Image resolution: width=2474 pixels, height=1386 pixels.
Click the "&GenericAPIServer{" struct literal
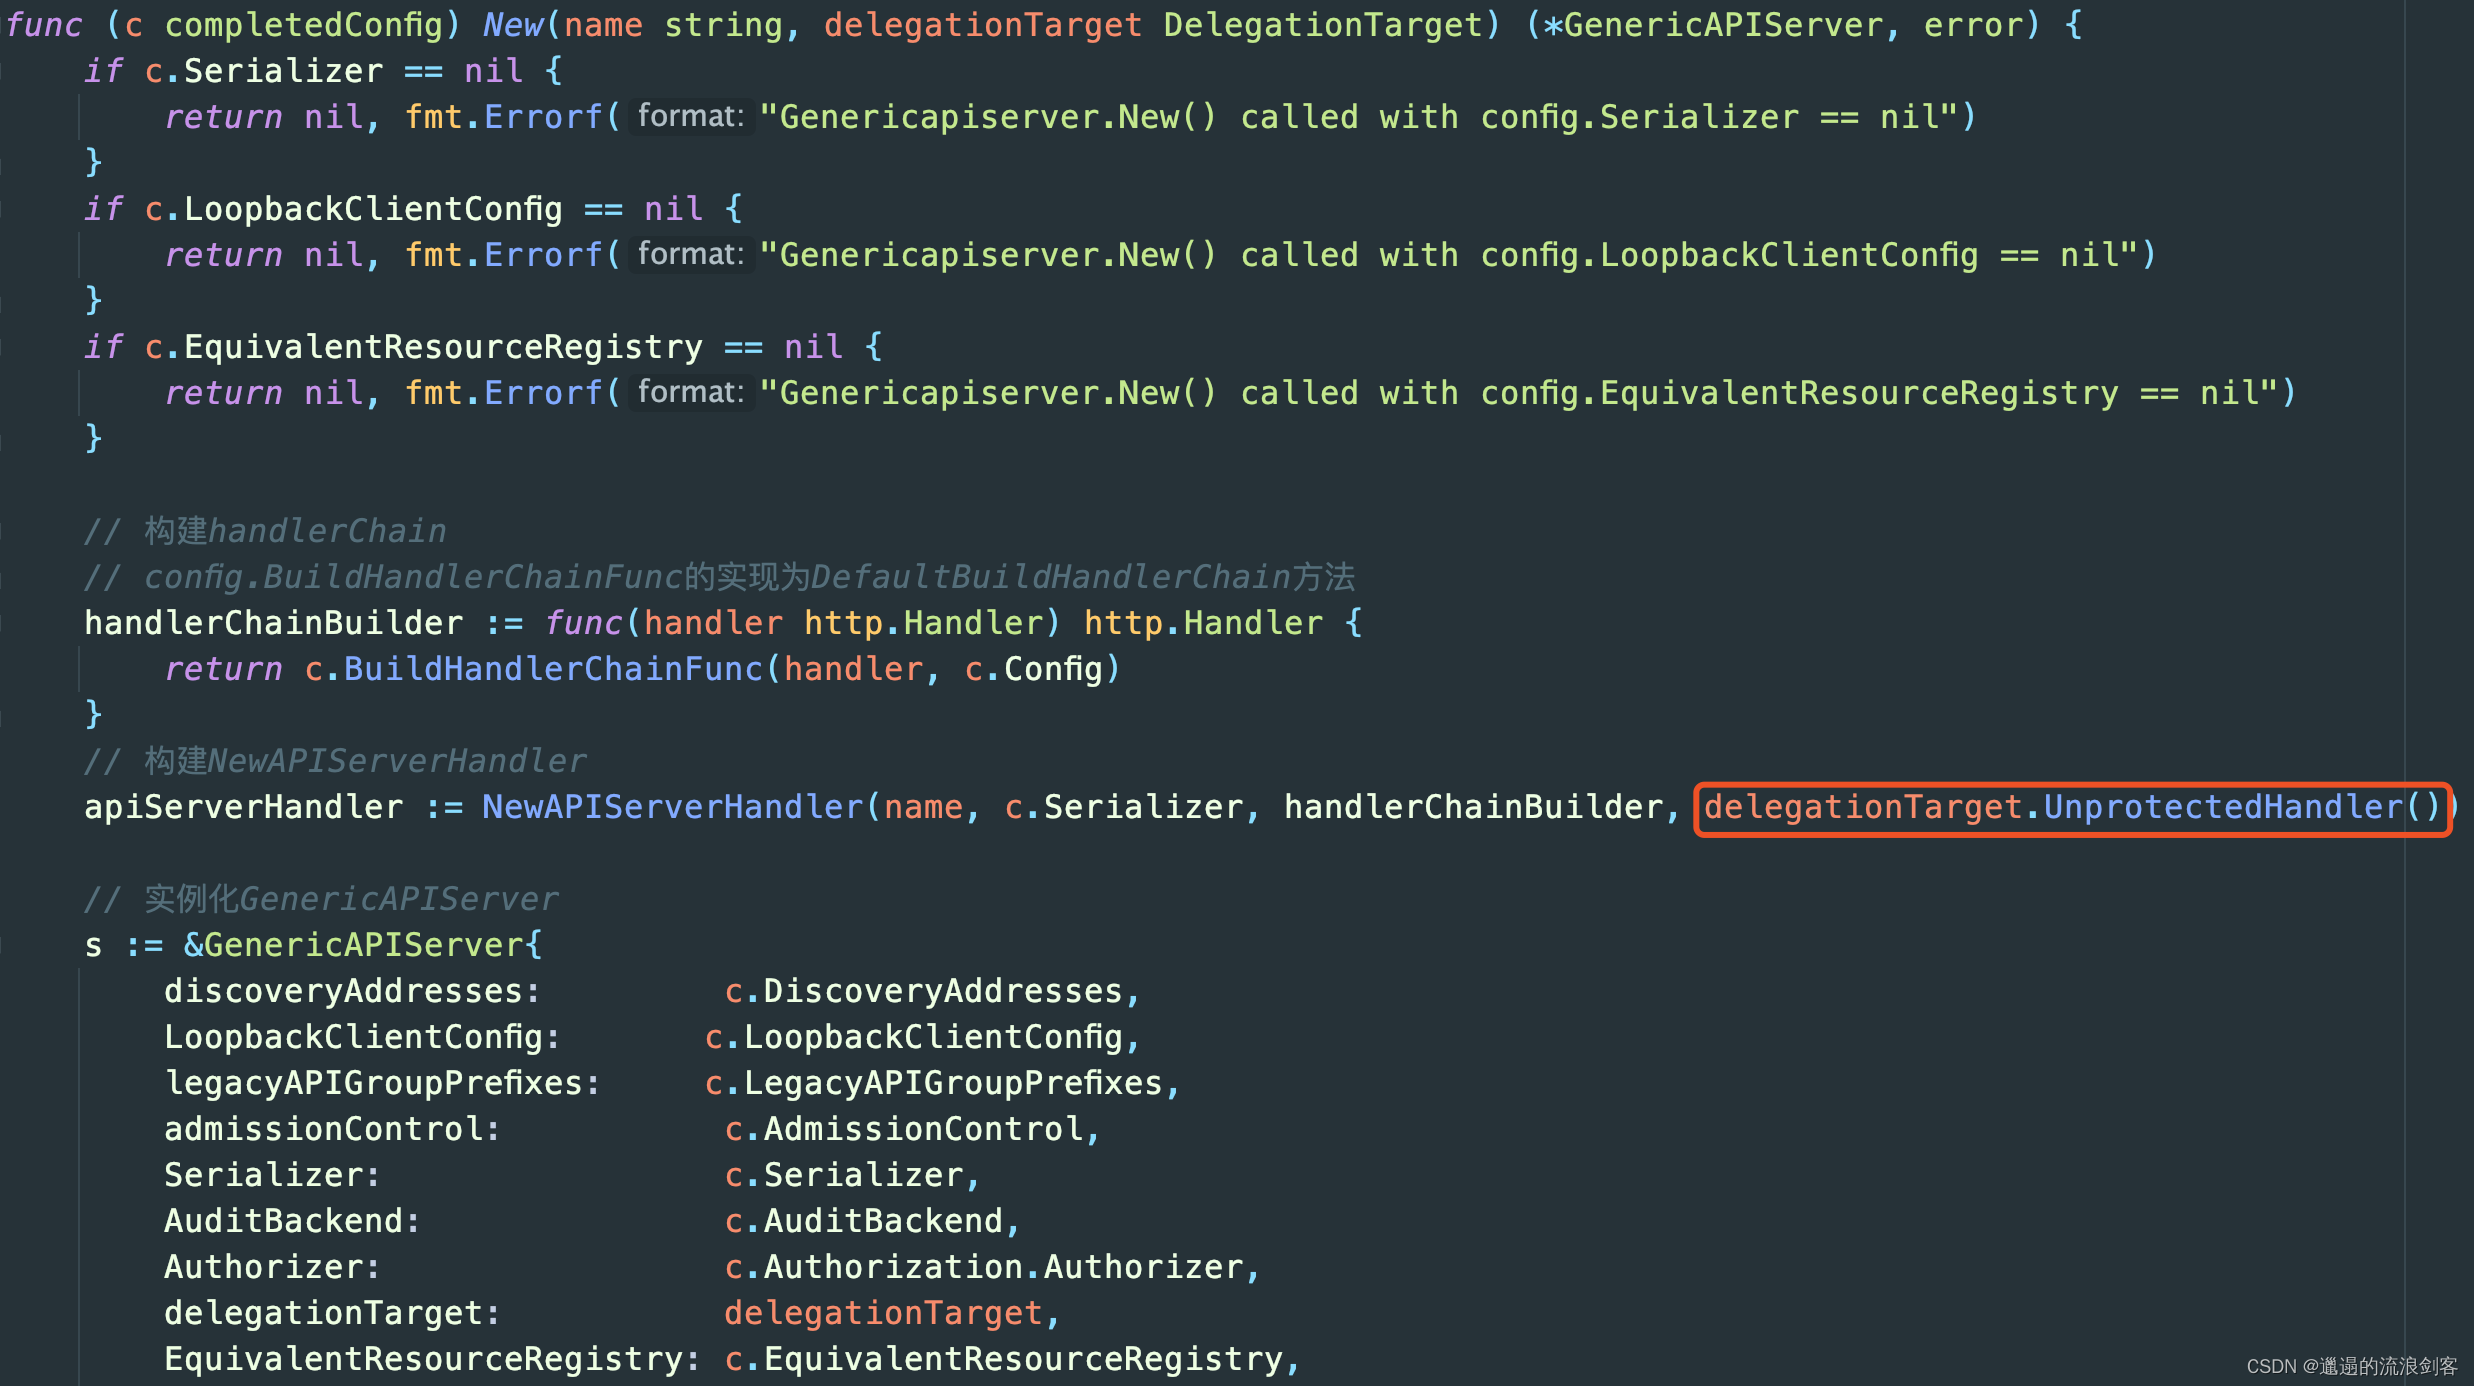(363, 944)
